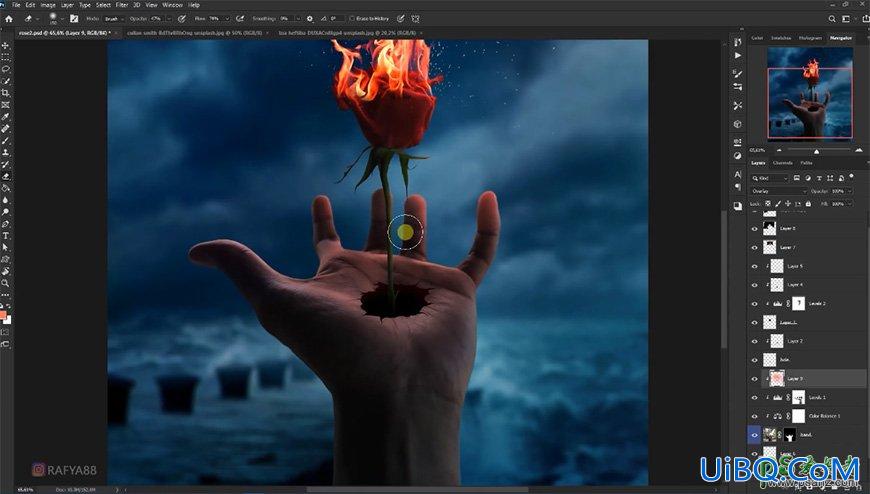The height and width of the screenshot is (494, 870).
Task: Switch to the Channels tab
Action: [782, 163]
